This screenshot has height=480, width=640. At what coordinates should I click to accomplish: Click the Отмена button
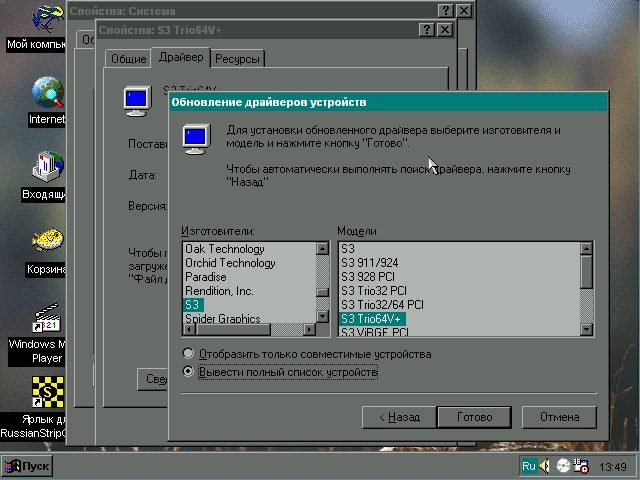point(559,417)
